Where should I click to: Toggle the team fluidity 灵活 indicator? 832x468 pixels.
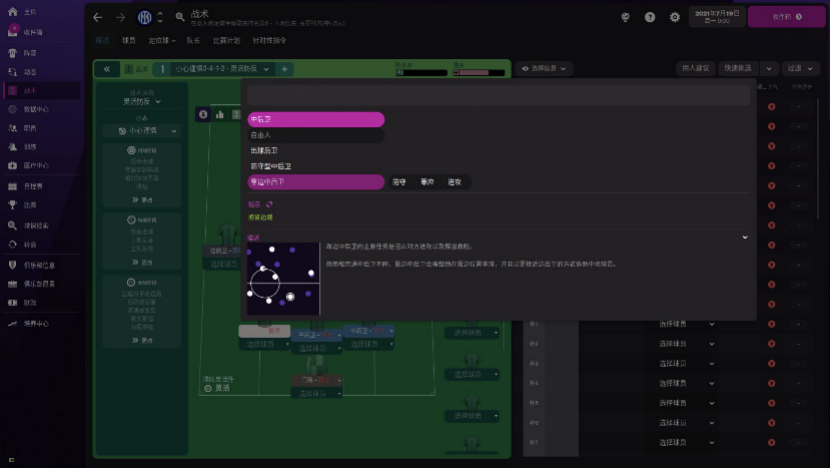pyautogui.click(x=218, y=388)
